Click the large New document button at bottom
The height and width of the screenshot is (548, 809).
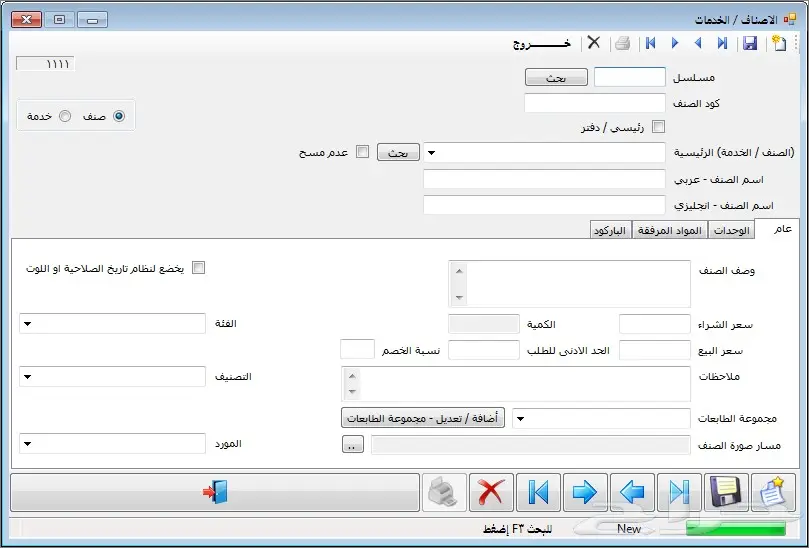[x=773, y=492]
